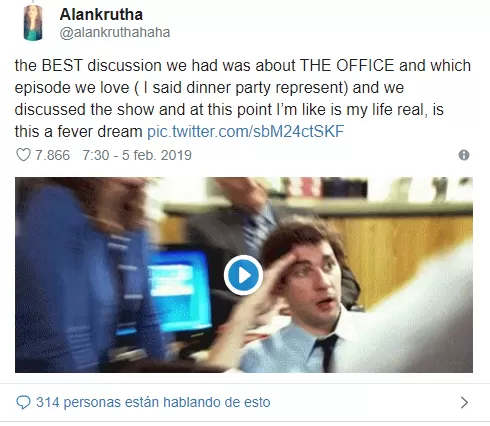Image resolution: width=490 pixels, height=426 pixels.
Task: Open Alankrutha's profile avatar
Action: (33, 23)
